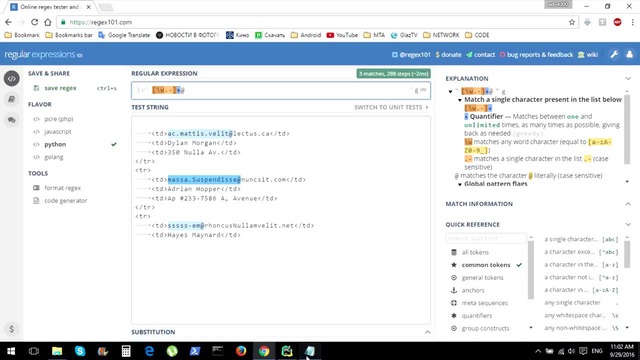Click the save regex disk icon
Image resolution: width=640 pixels, height=360 pixels.
point(36,88)
